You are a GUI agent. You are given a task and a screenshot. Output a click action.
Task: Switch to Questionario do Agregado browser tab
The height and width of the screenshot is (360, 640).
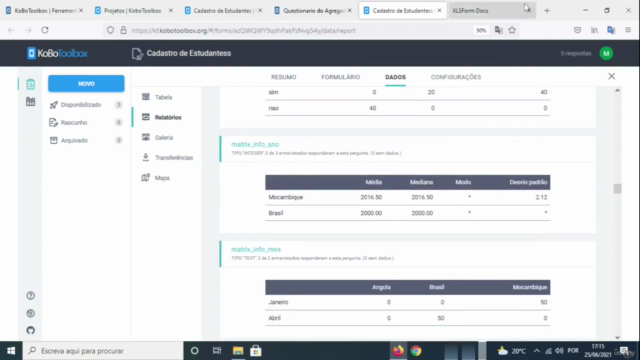click(313, 11)
